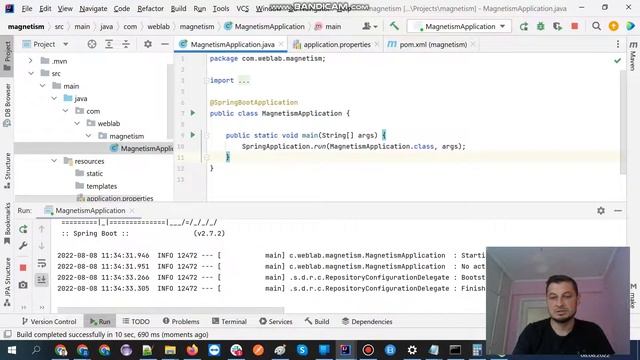The height and width of the screenshot is (360, 640).
Task: Run with coverage icon in toolbar
Action: pos(557,27)
